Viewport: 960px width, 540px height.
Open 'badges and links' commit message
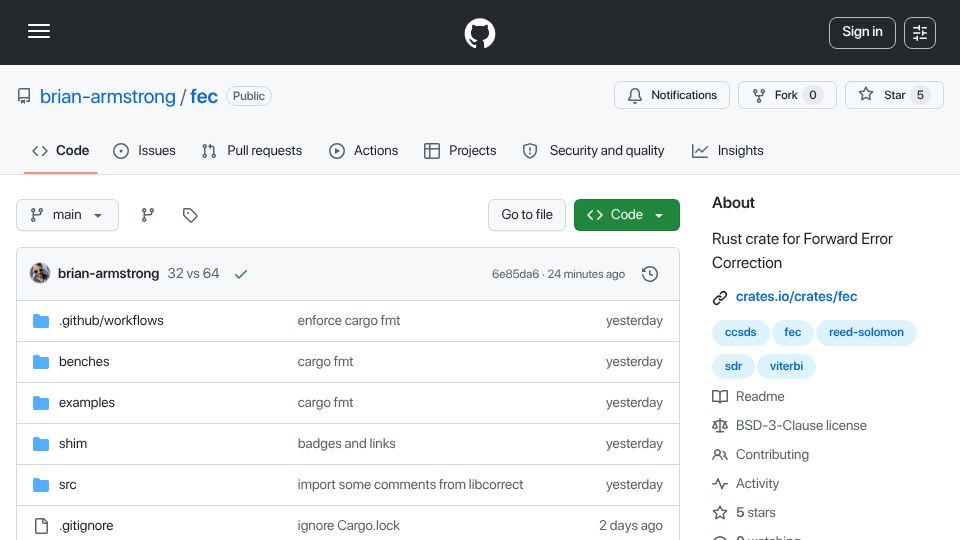[347, 443]
